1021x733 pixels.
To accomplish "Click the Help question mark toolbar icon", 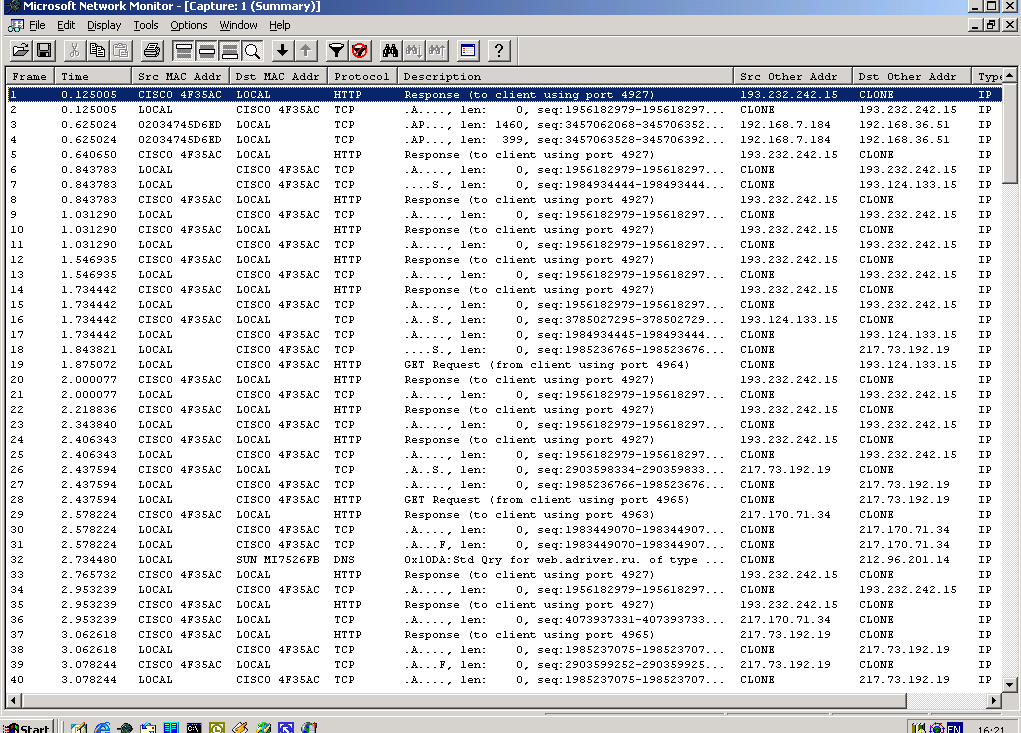I will click(x=499, y=50).
